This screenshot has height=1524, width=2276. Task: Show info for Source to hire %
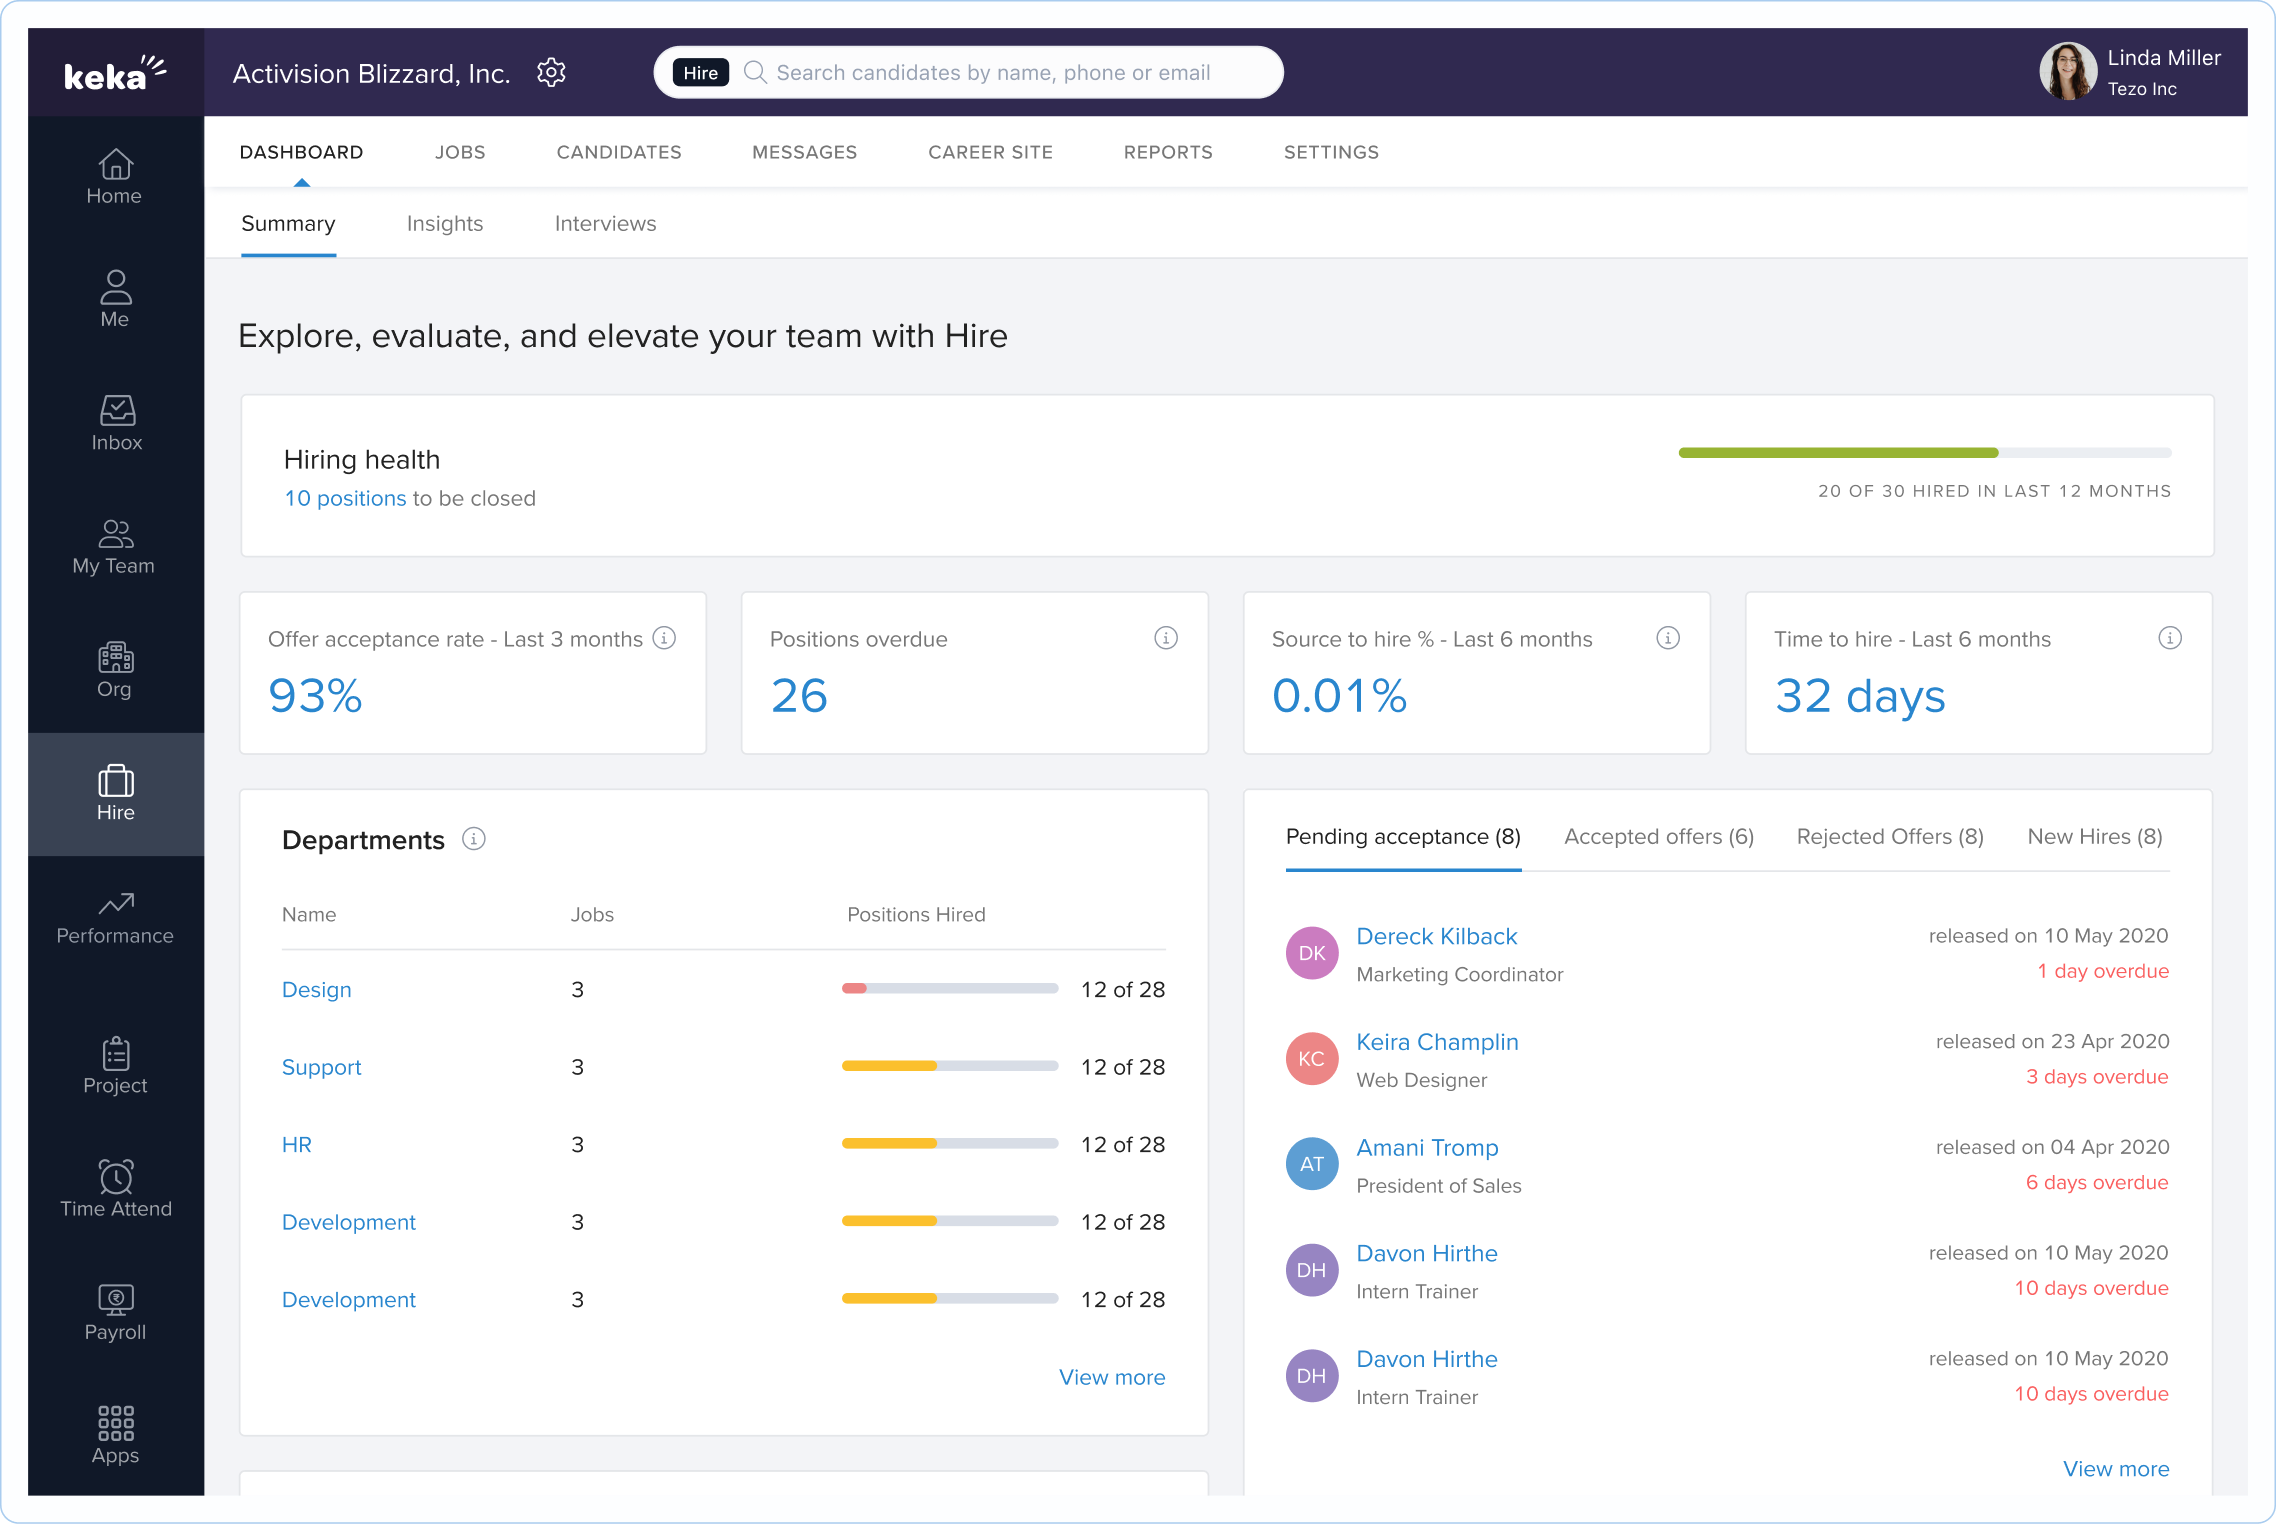[1668, 638]
